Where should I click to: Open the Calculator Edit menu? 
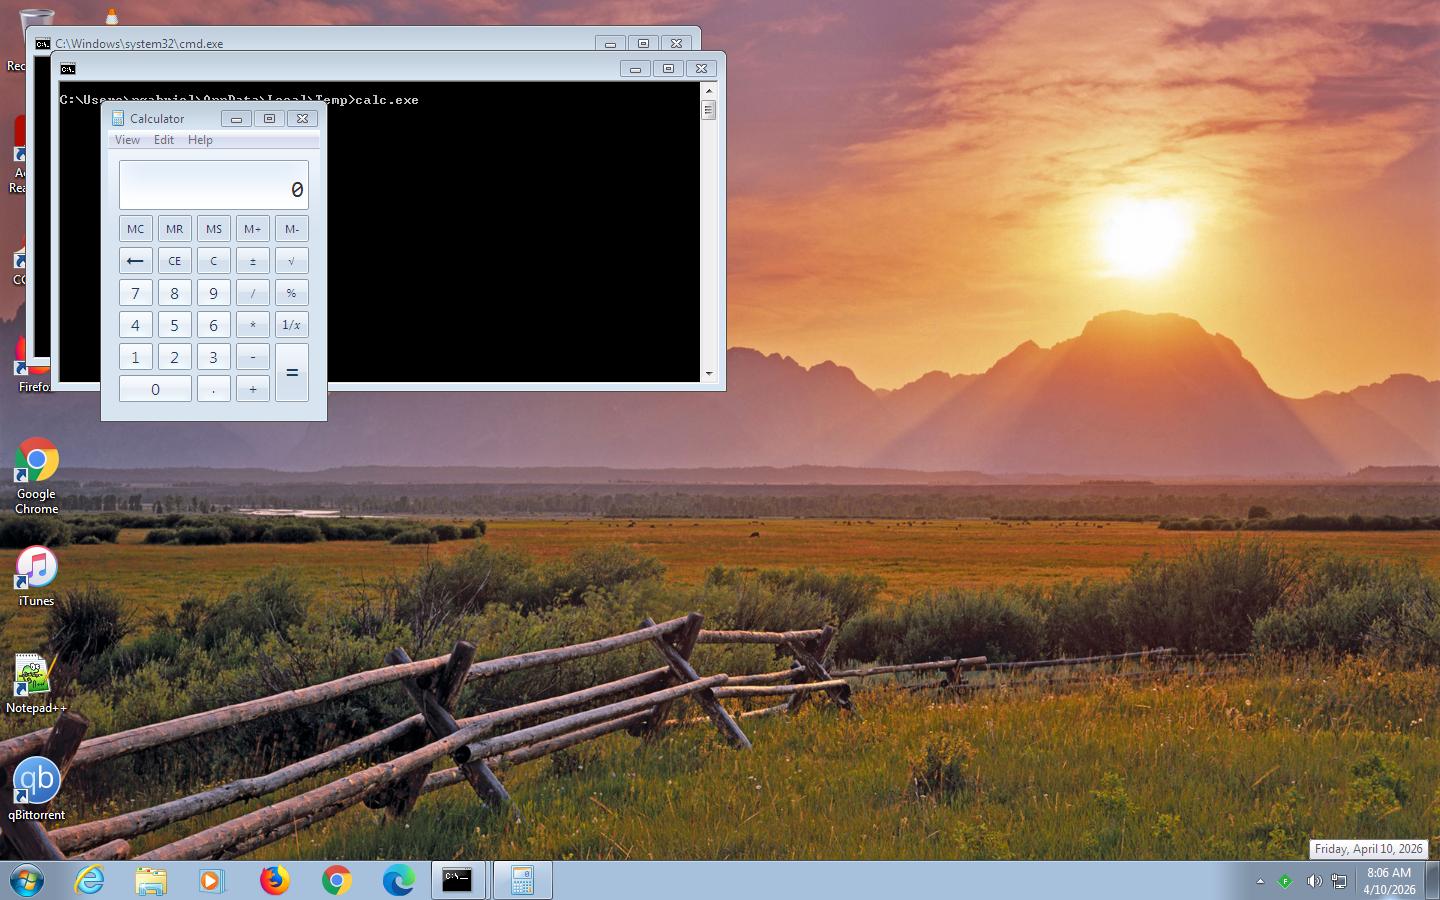[x=163, y=140]
